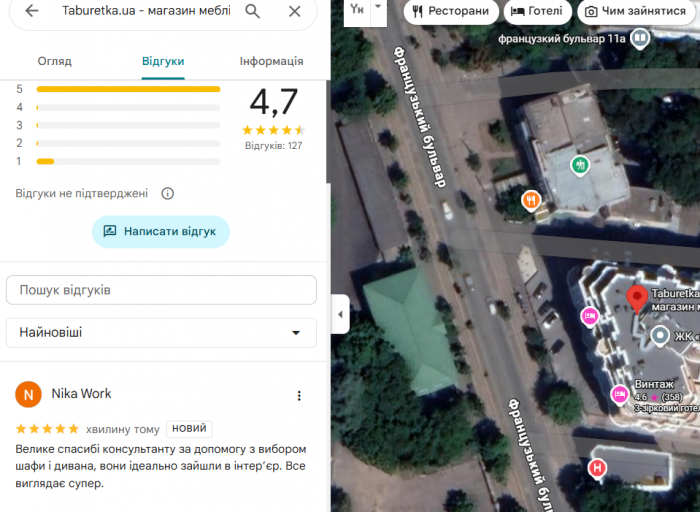Select the Ресторани category chip

[x=451, y=11]
